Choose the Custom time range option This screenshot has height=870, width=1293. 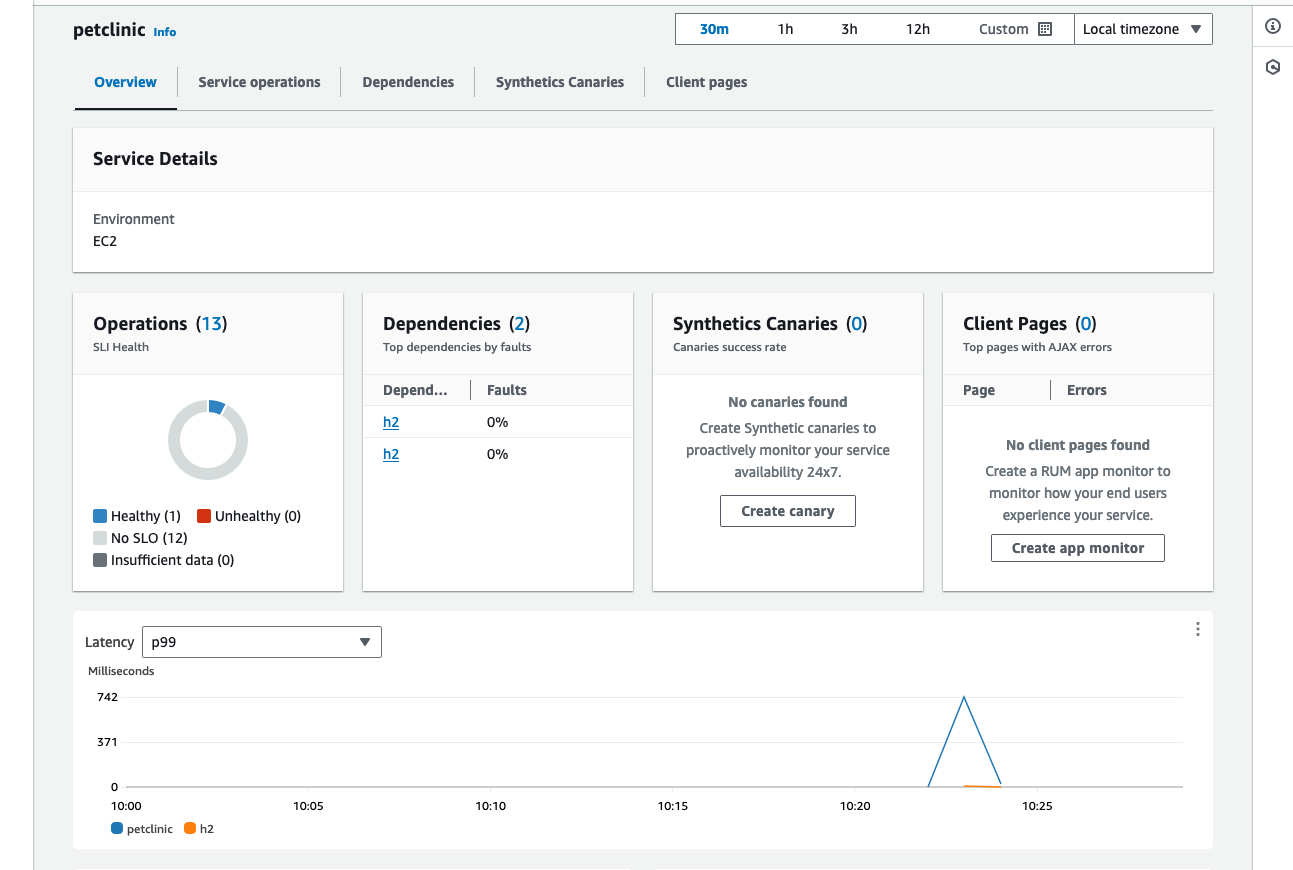pyautogui.click(x=1005, y=28)
